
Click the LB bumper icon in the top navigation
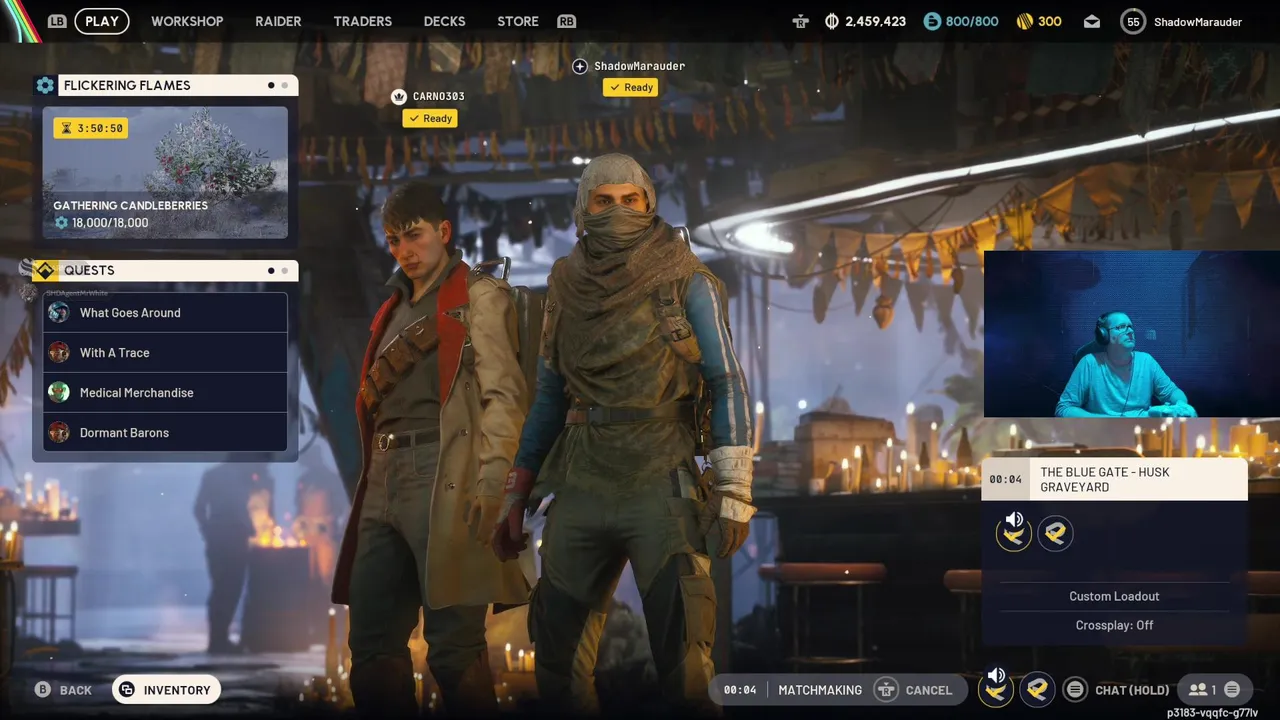click(57, 21)
